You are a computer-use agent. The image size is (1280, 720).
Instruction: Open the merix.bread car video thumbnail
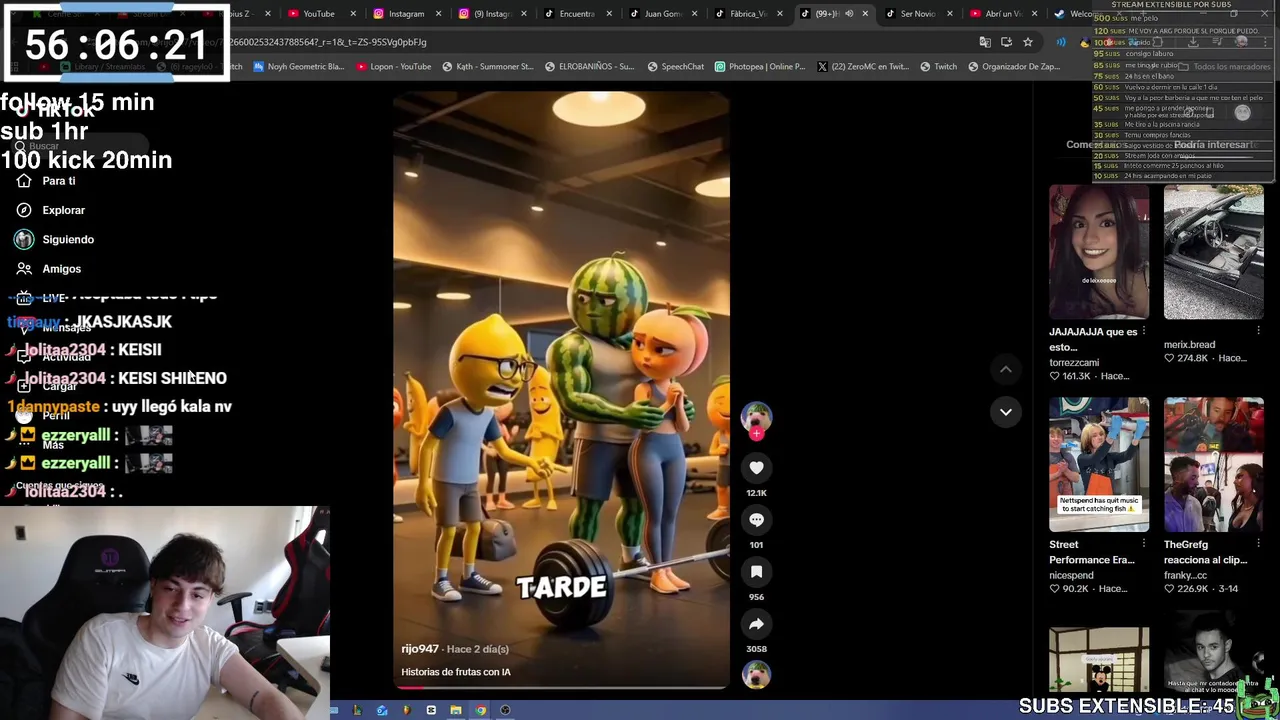pyautogui.click(x=1213, y=252)
